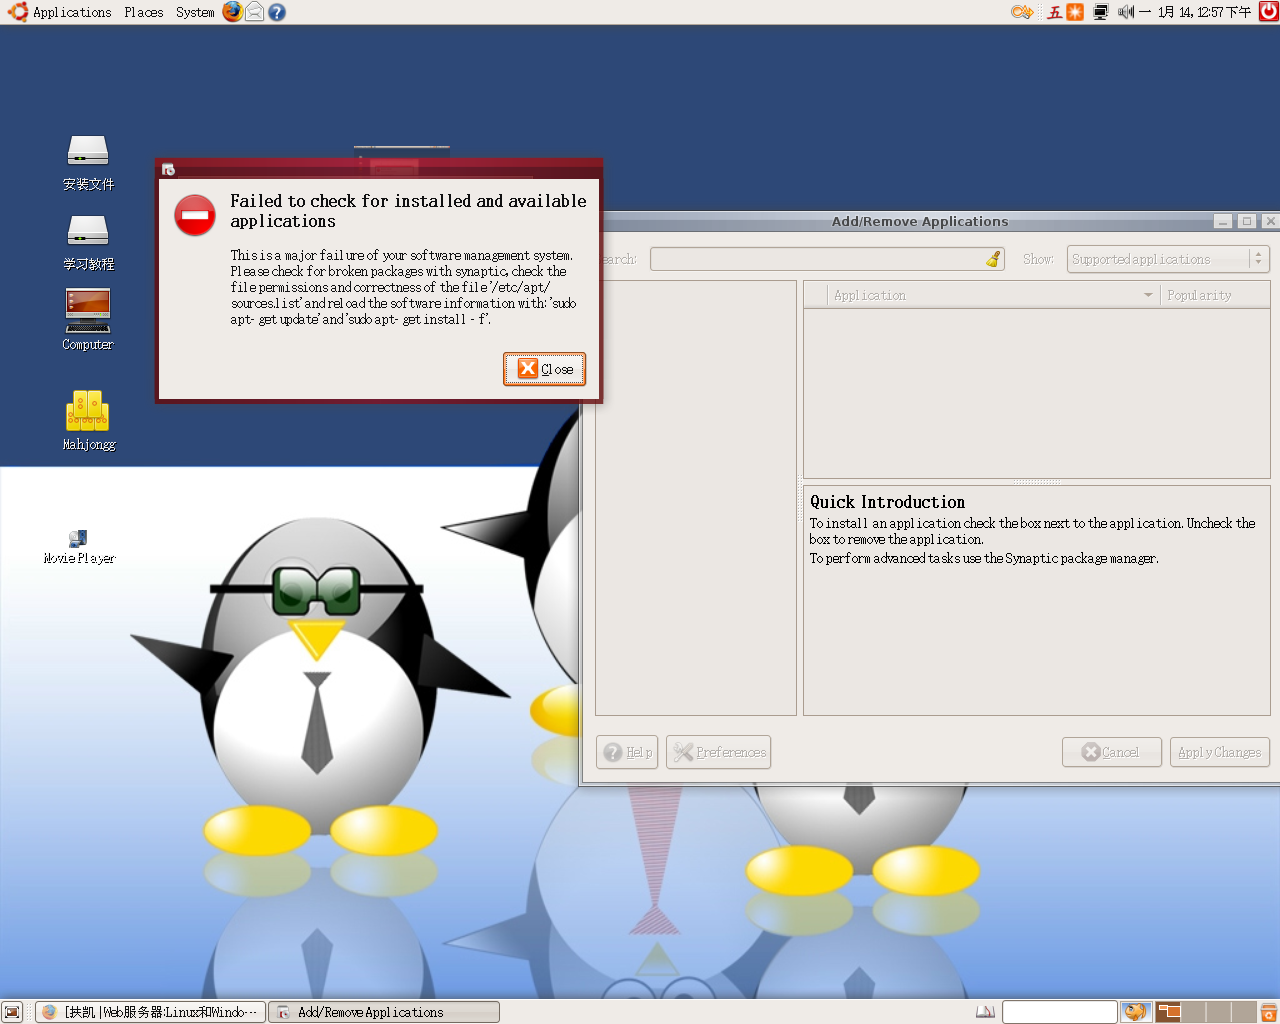
Task: Click the Show Desktop button in bottom panel
Action: click(12, 1012)
